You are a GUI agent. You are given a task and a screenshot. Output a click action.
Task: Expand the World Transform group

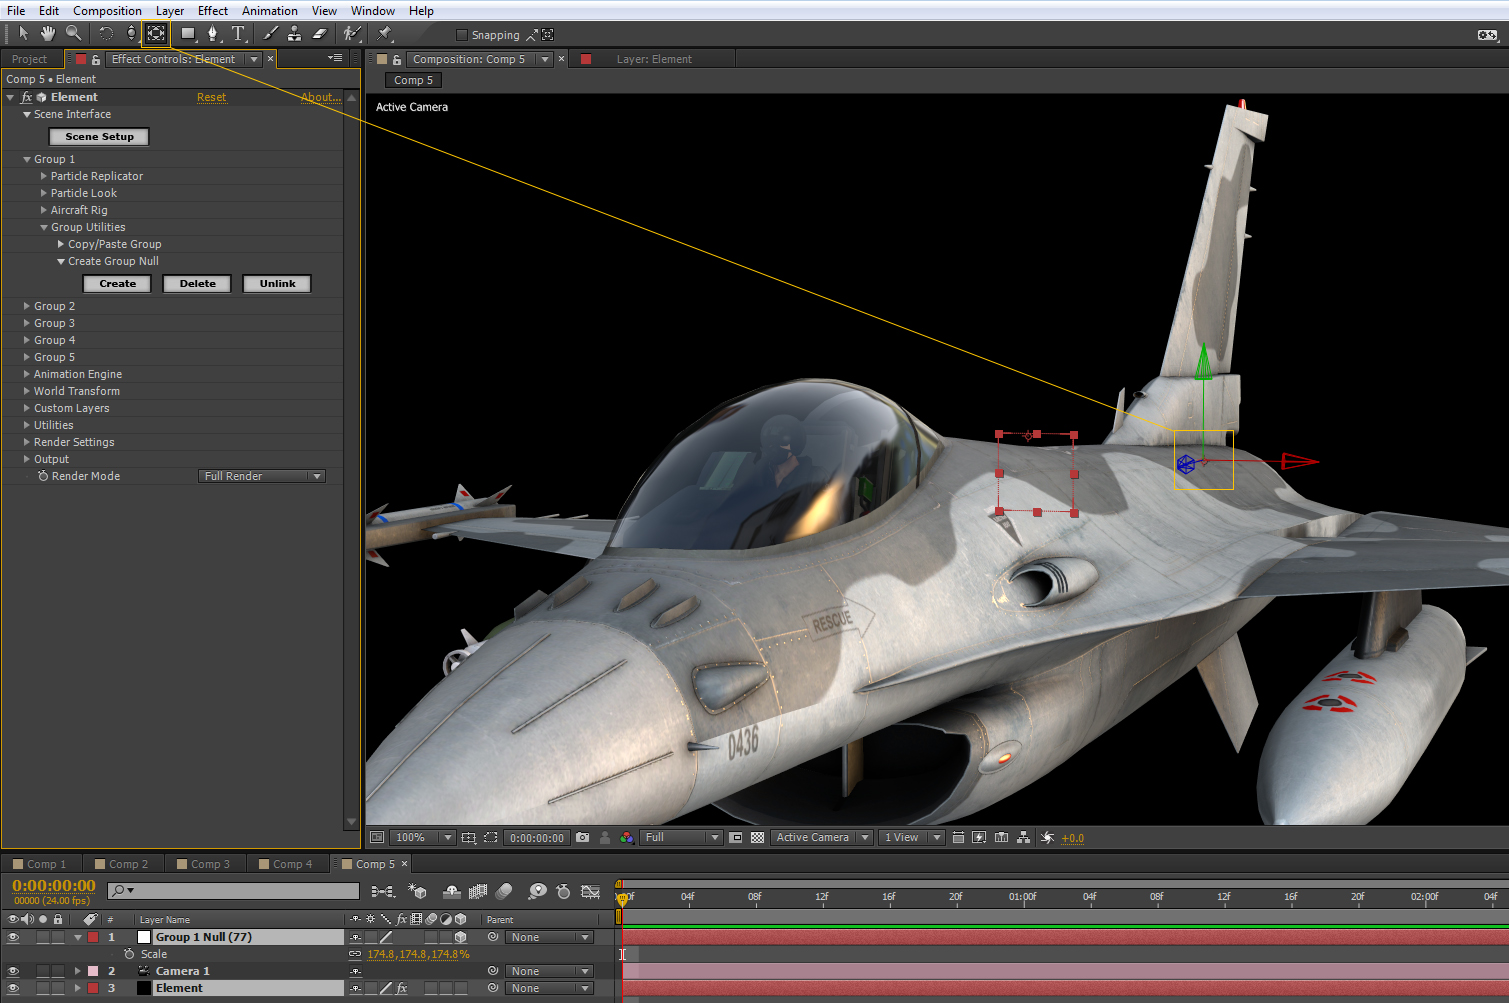tap(27, 391)
